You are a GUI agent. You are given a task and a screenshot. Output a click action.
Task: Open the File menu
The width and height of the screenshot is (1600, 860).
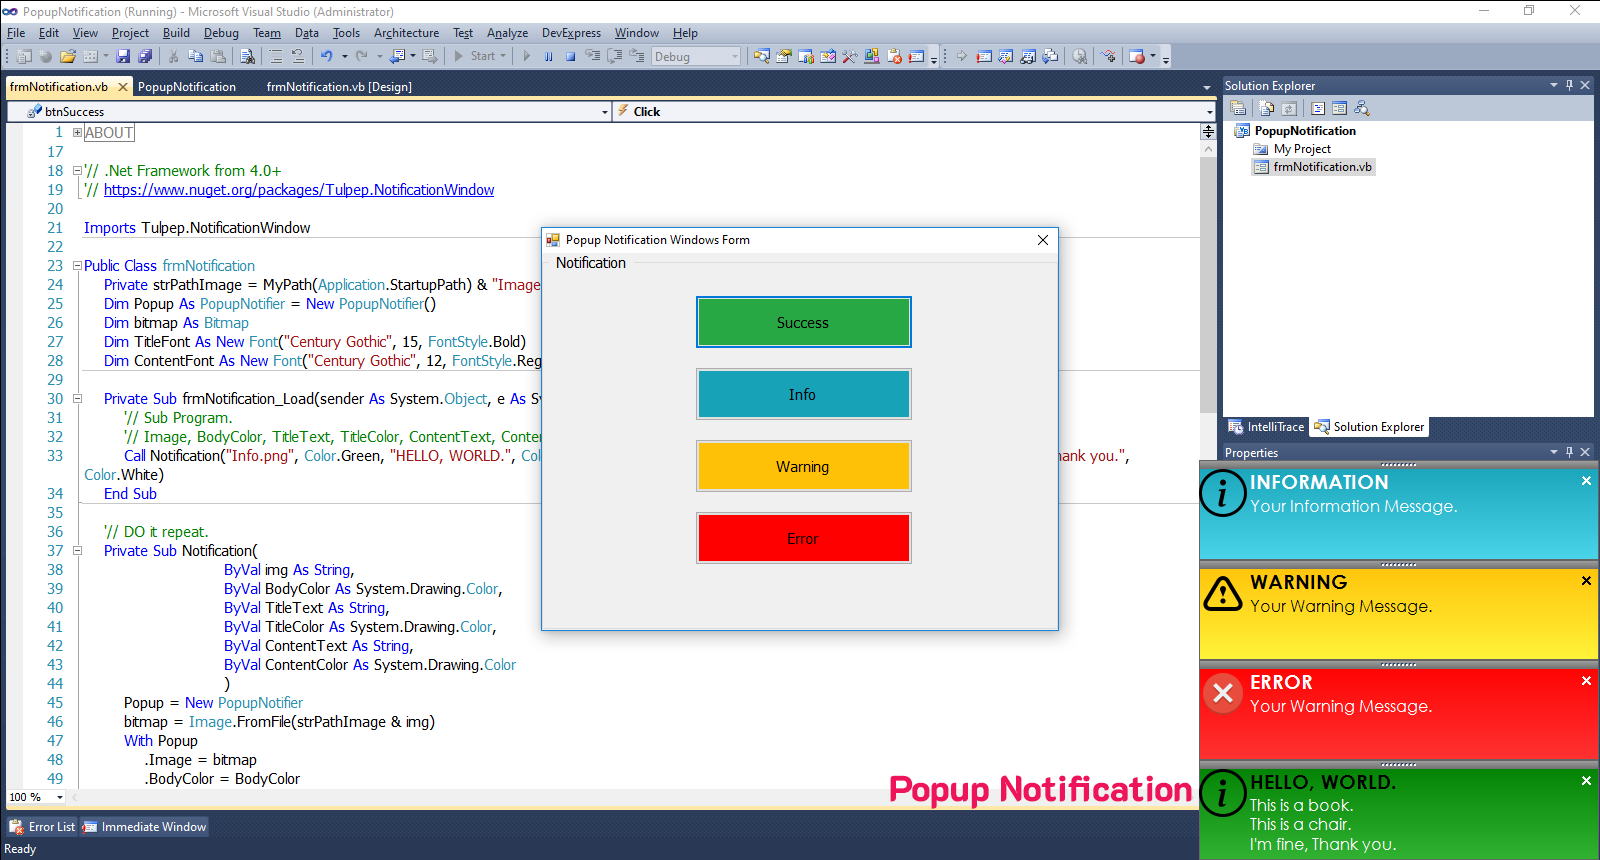[16, 33]
